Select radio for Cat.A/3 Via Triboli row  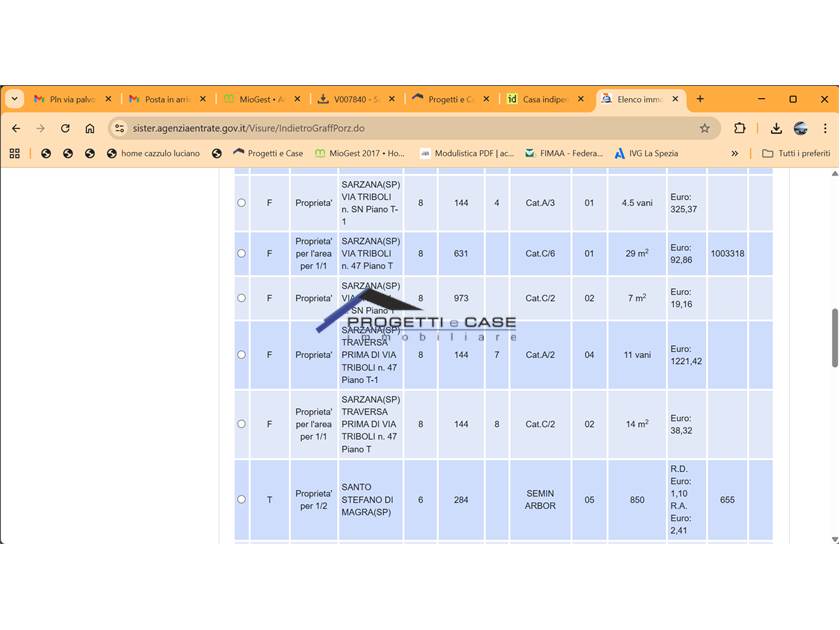pyautogui.click(x=241, y=203)
